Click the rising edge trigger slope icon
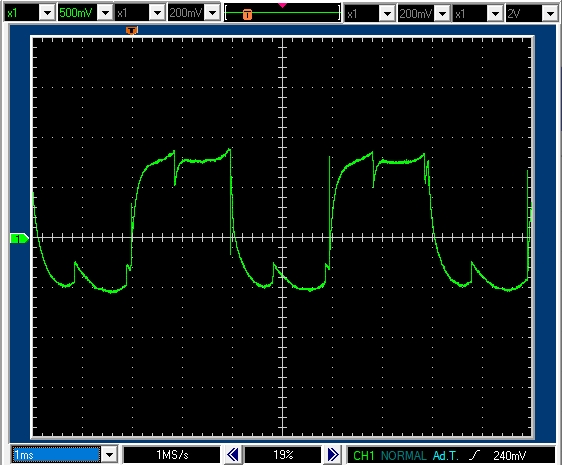Viewport: 562px width, 465px height. (474, 455)
